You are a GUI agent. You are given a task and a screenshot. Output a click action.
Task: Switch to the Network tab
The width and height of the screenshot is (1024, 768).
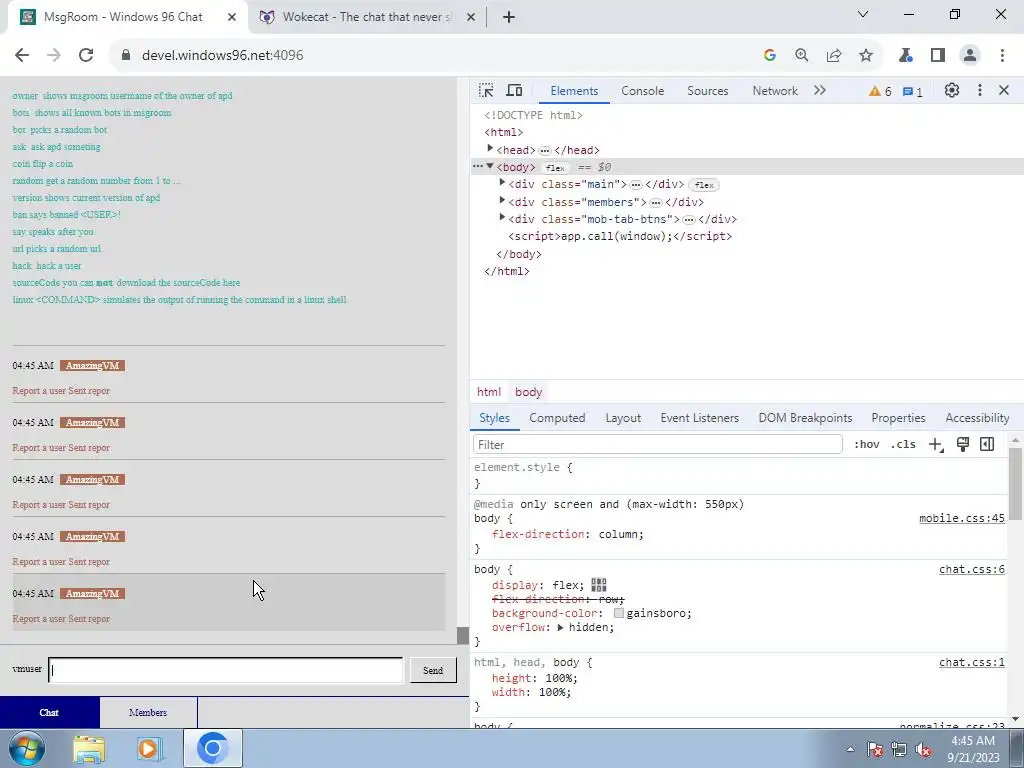click(x=775, y=91)
